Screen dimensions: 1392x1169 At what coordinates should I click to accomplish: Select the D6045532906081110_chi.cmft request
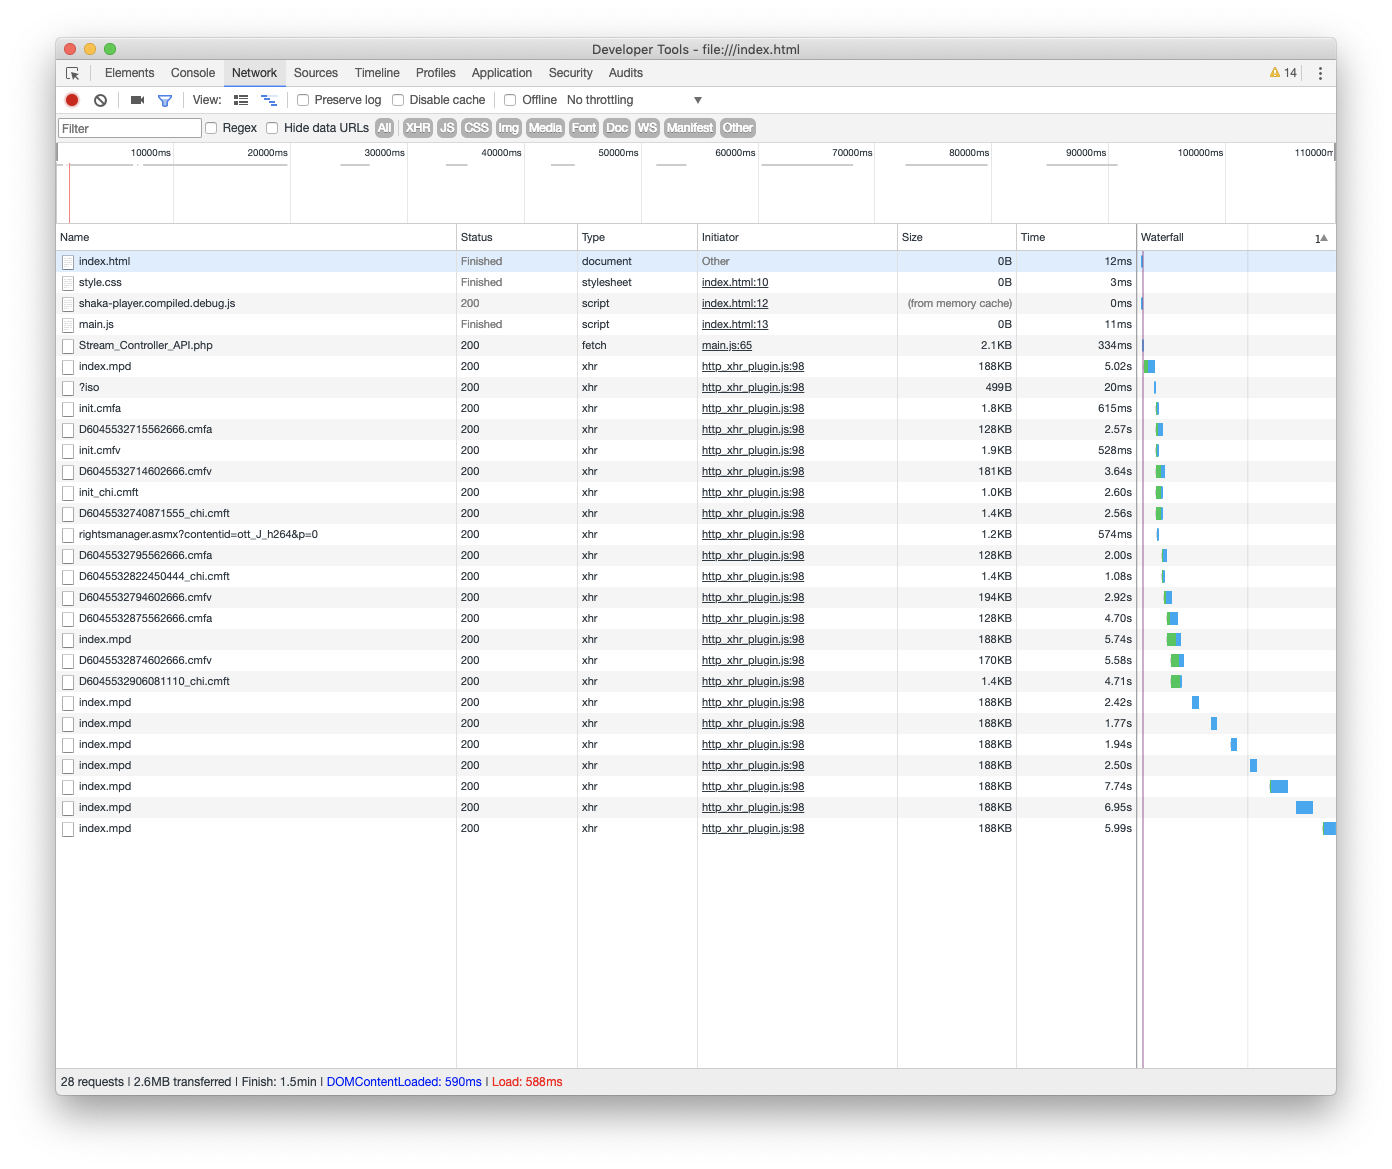(x=696, y=682)
